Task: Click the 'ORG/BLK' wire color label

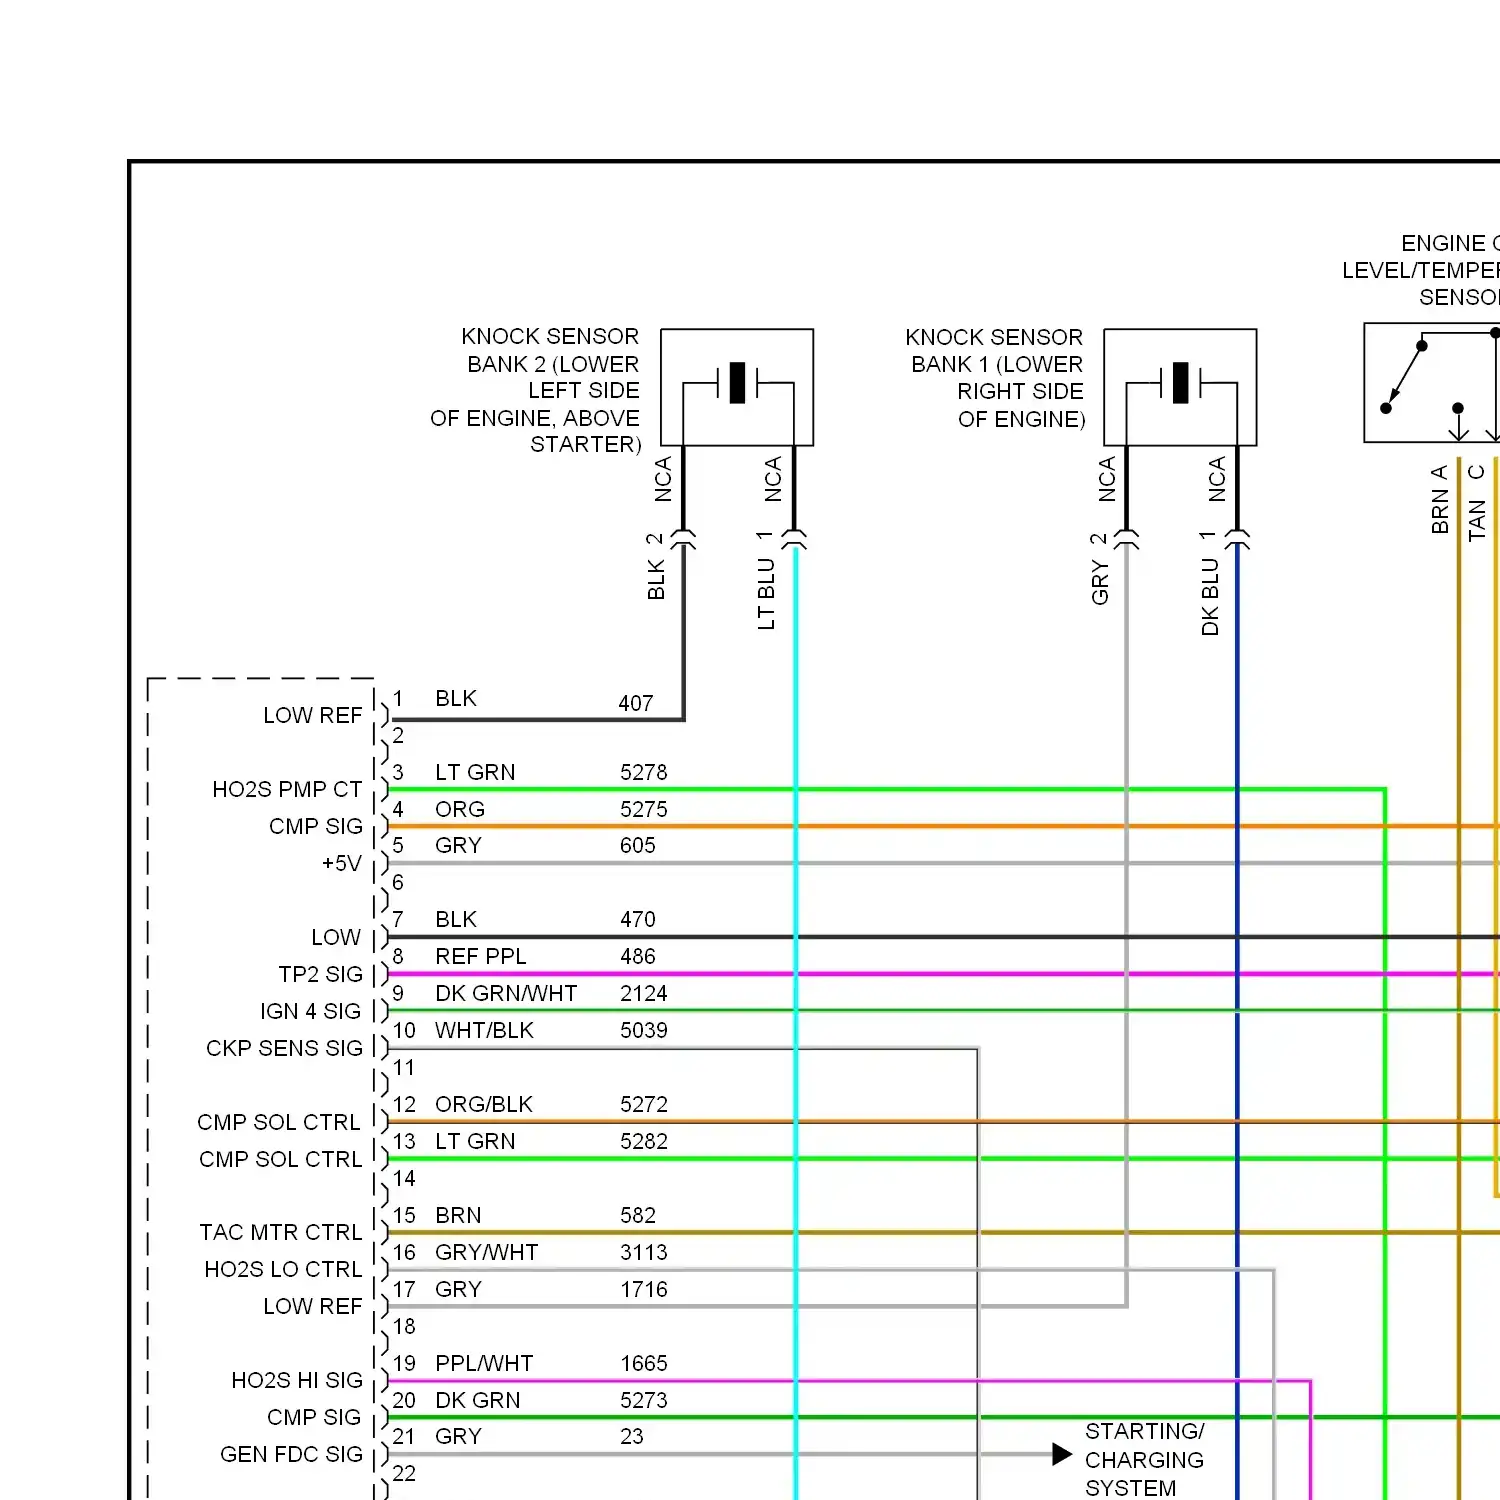Action: [484, 1105]
